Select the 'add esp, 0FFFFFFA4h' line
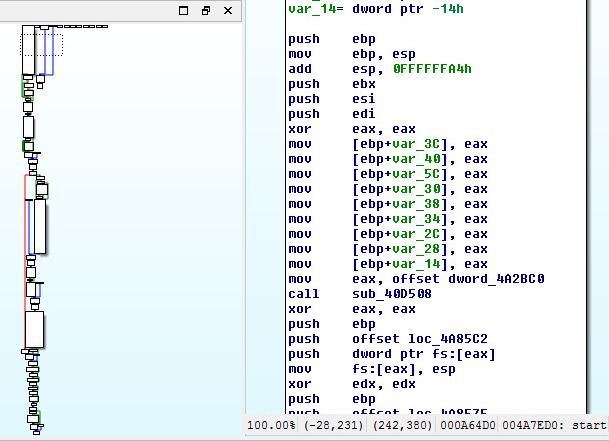This screenshot has height=441, width=609. 380,69
